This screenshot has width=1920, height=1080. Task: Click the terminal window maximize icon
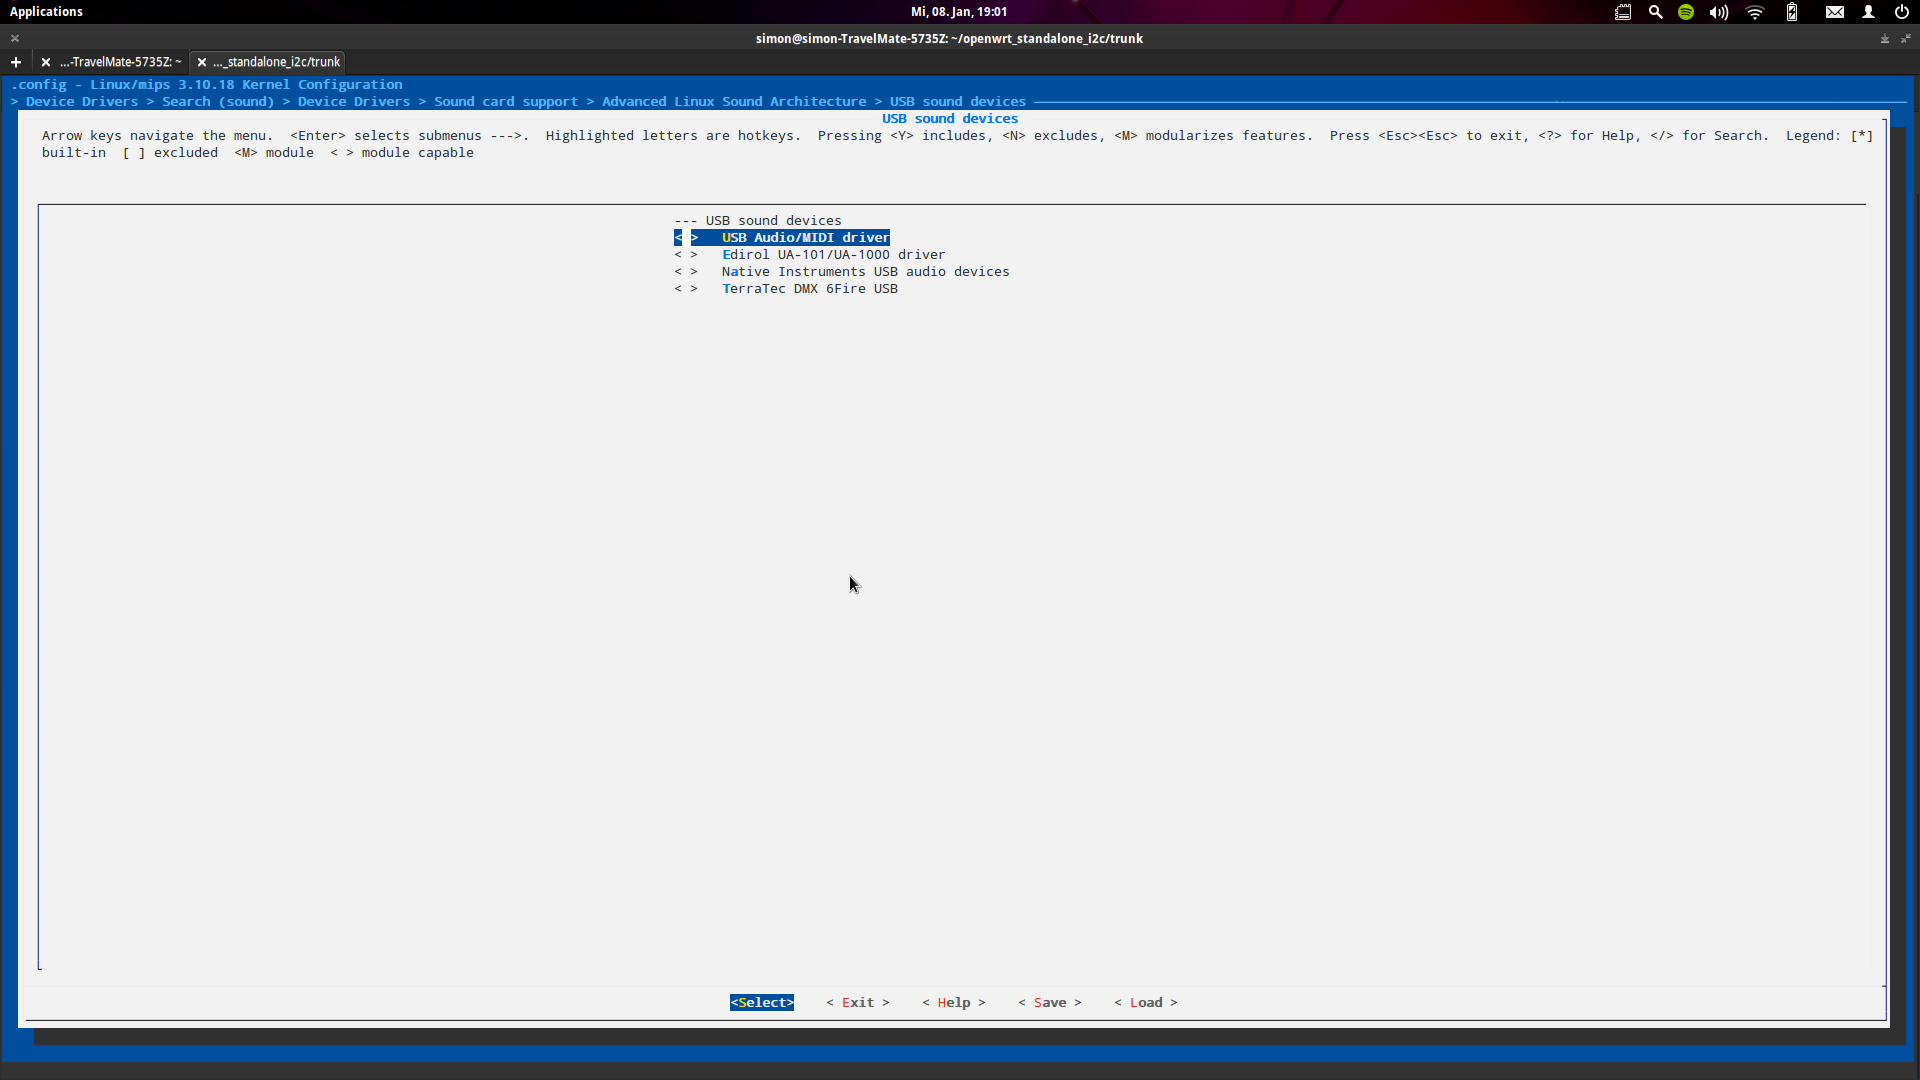coord(1905,38)
